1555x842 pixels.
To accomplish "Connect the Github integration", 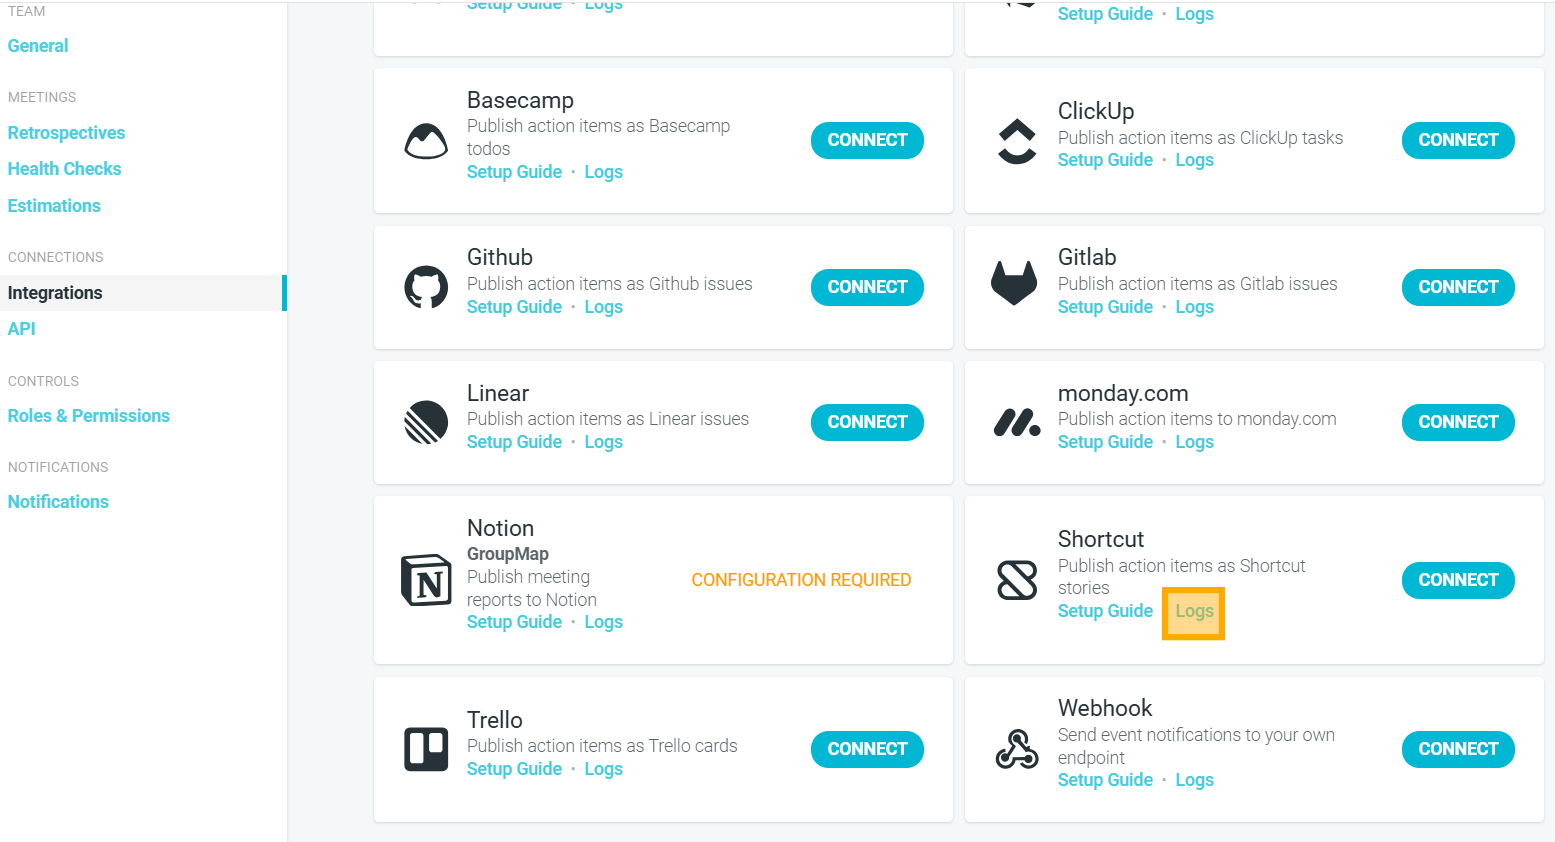I will (867, 287).
